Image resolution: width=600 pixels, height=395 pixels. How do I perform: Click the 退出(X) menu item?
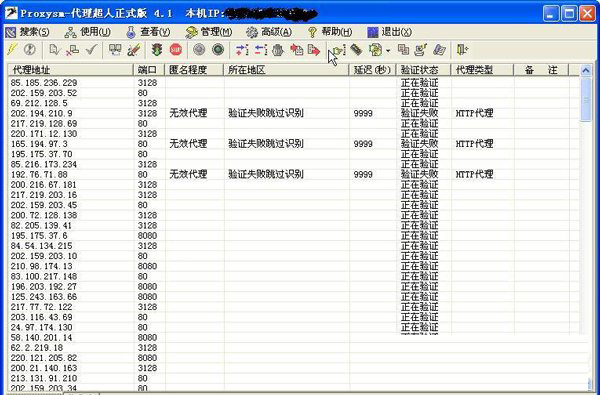click(x=390, y=32)
